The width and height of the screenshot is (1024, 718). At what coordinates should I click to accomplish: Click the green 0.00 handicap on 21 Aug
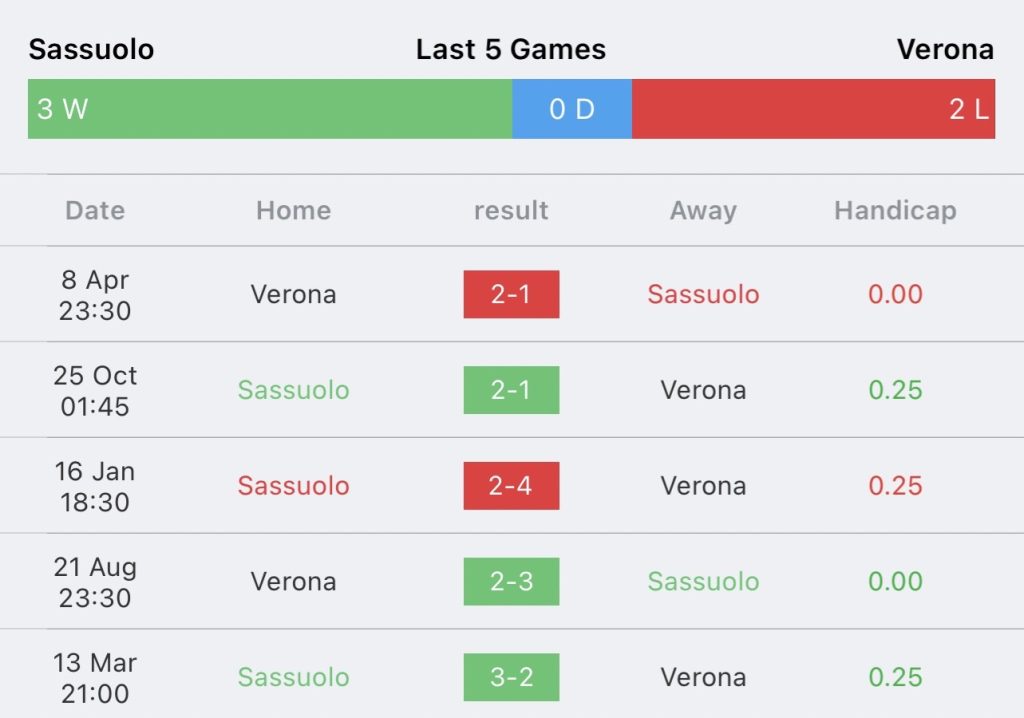click(895, 581)
